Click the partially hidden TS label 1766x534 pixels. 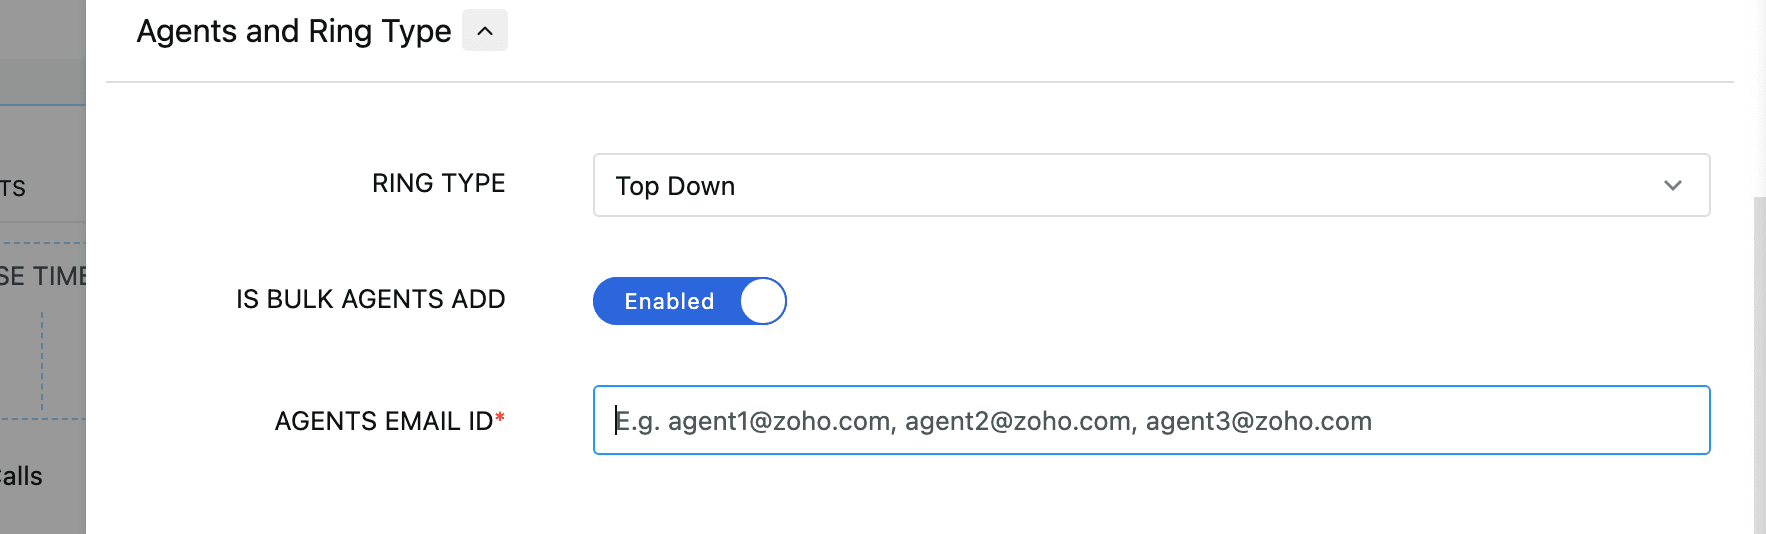[13, 188]
